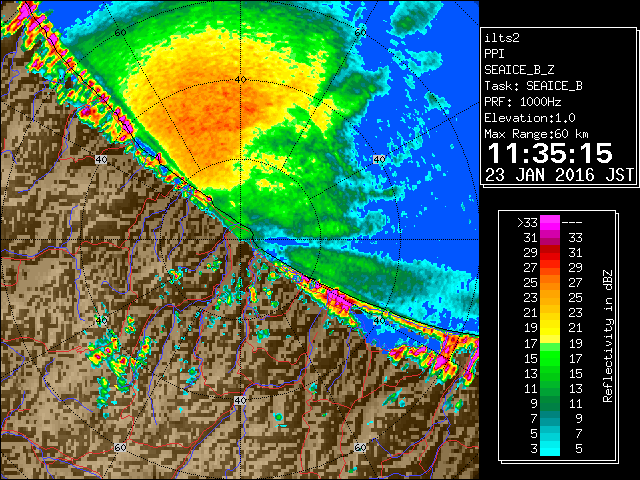Click the "Reflectivity in dBZ" vertical label
The image size is (640, 480).
608,336
